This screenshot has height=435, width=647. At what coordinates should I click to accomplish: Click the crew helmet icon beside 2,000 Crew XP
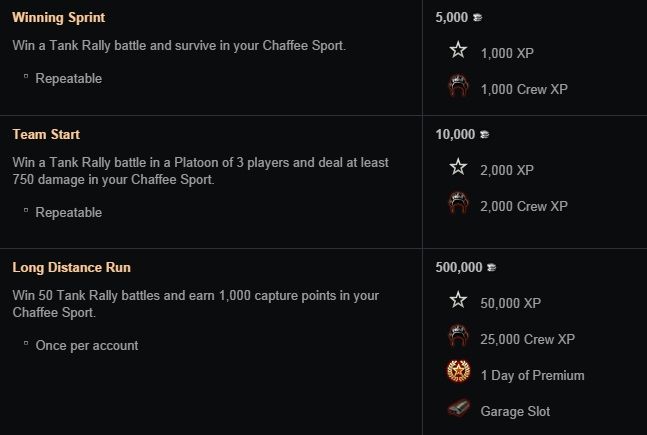[x=458, y=205]
